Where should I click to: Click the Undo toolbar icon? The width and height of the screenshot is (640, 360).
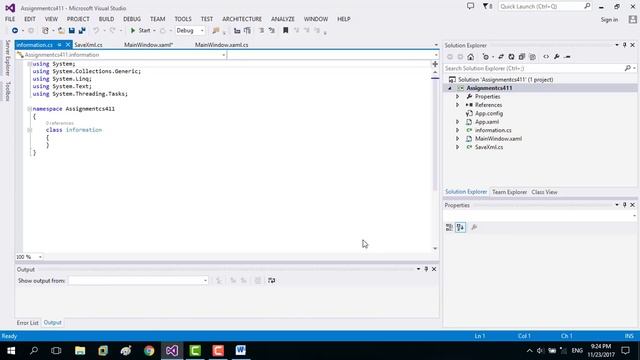click(96, 31)
